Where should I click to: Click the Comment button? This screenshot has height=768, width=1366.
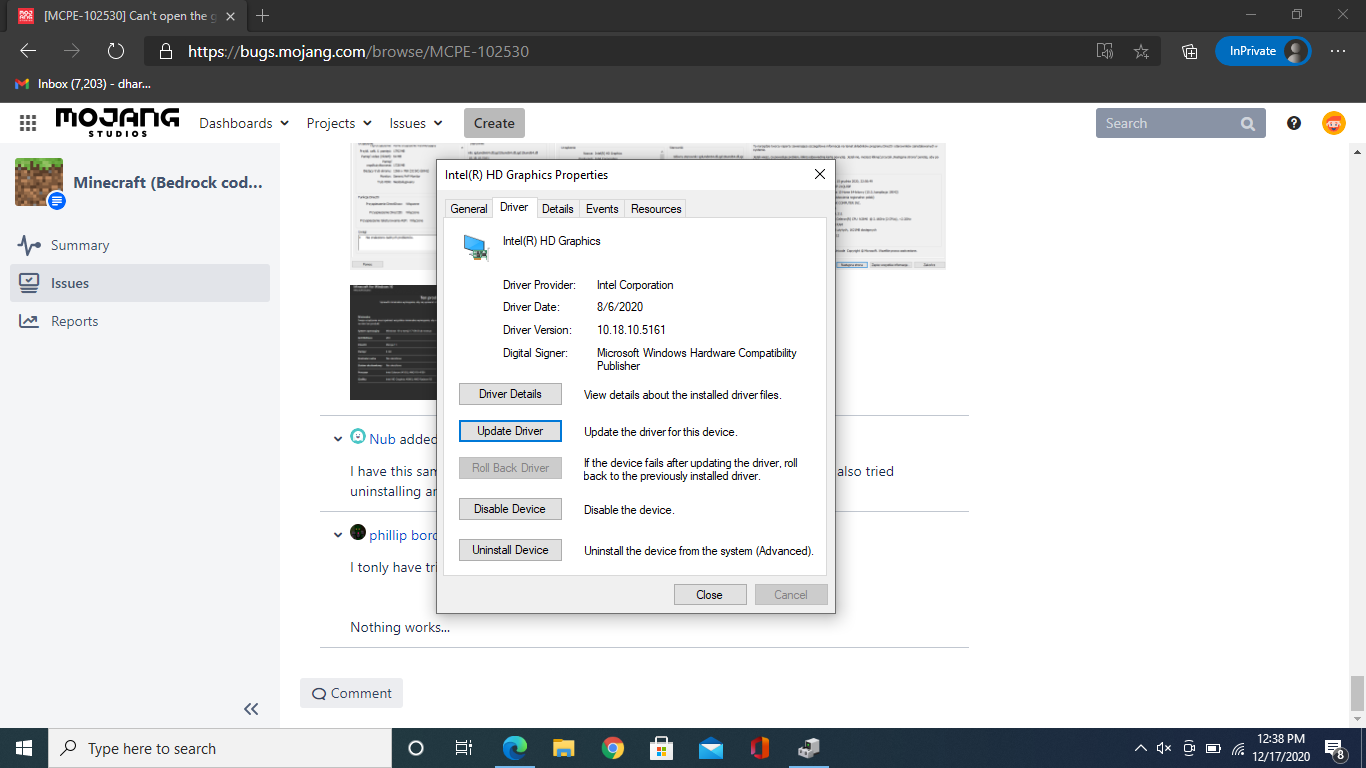click(x=351, y=693)
